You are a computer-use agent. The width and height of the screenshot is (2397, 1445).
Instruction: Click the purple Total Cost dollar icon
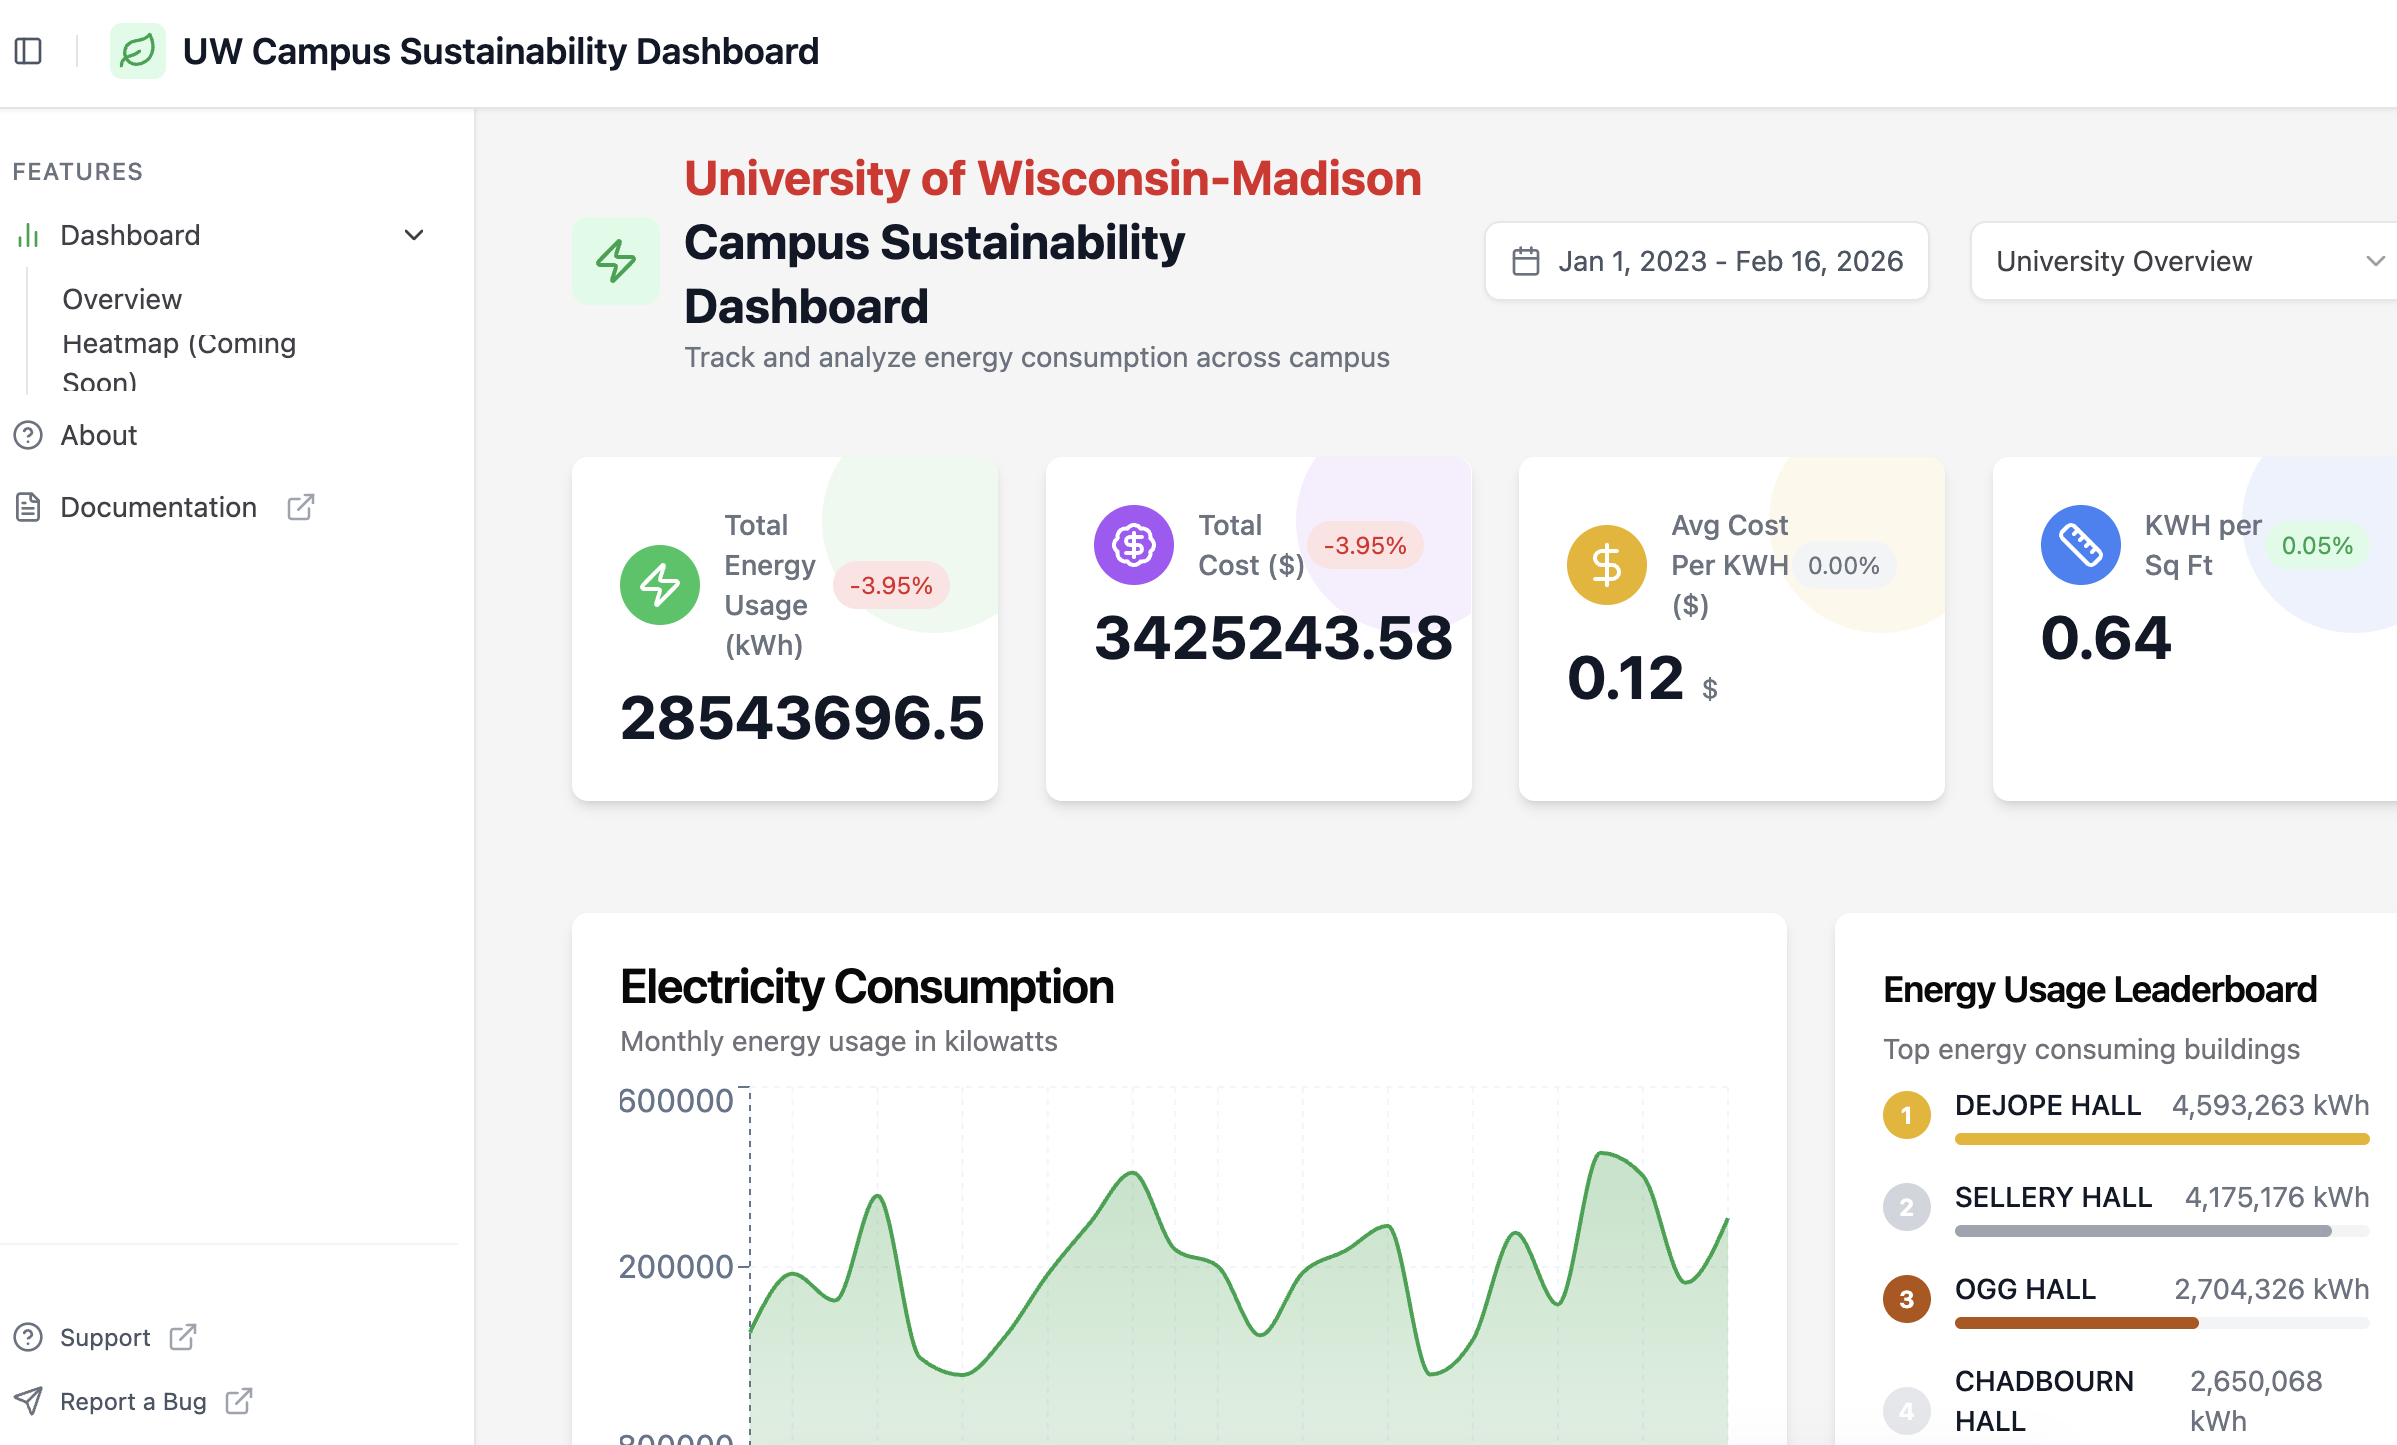(1133, 545)
